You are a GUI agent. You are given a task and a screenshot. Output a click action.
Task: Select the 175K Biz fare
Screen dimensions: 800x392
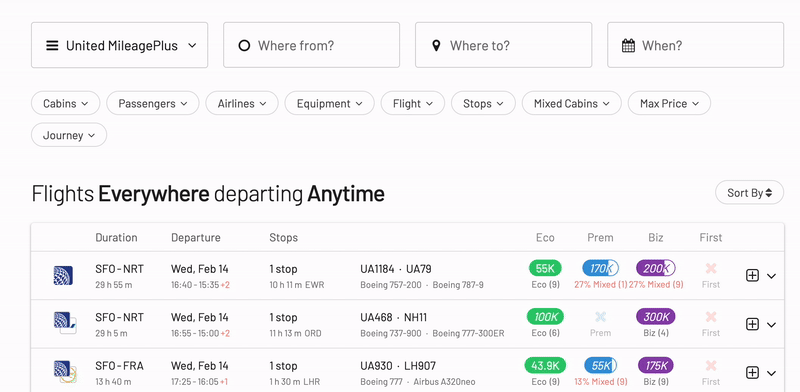(x=656, y=365)
